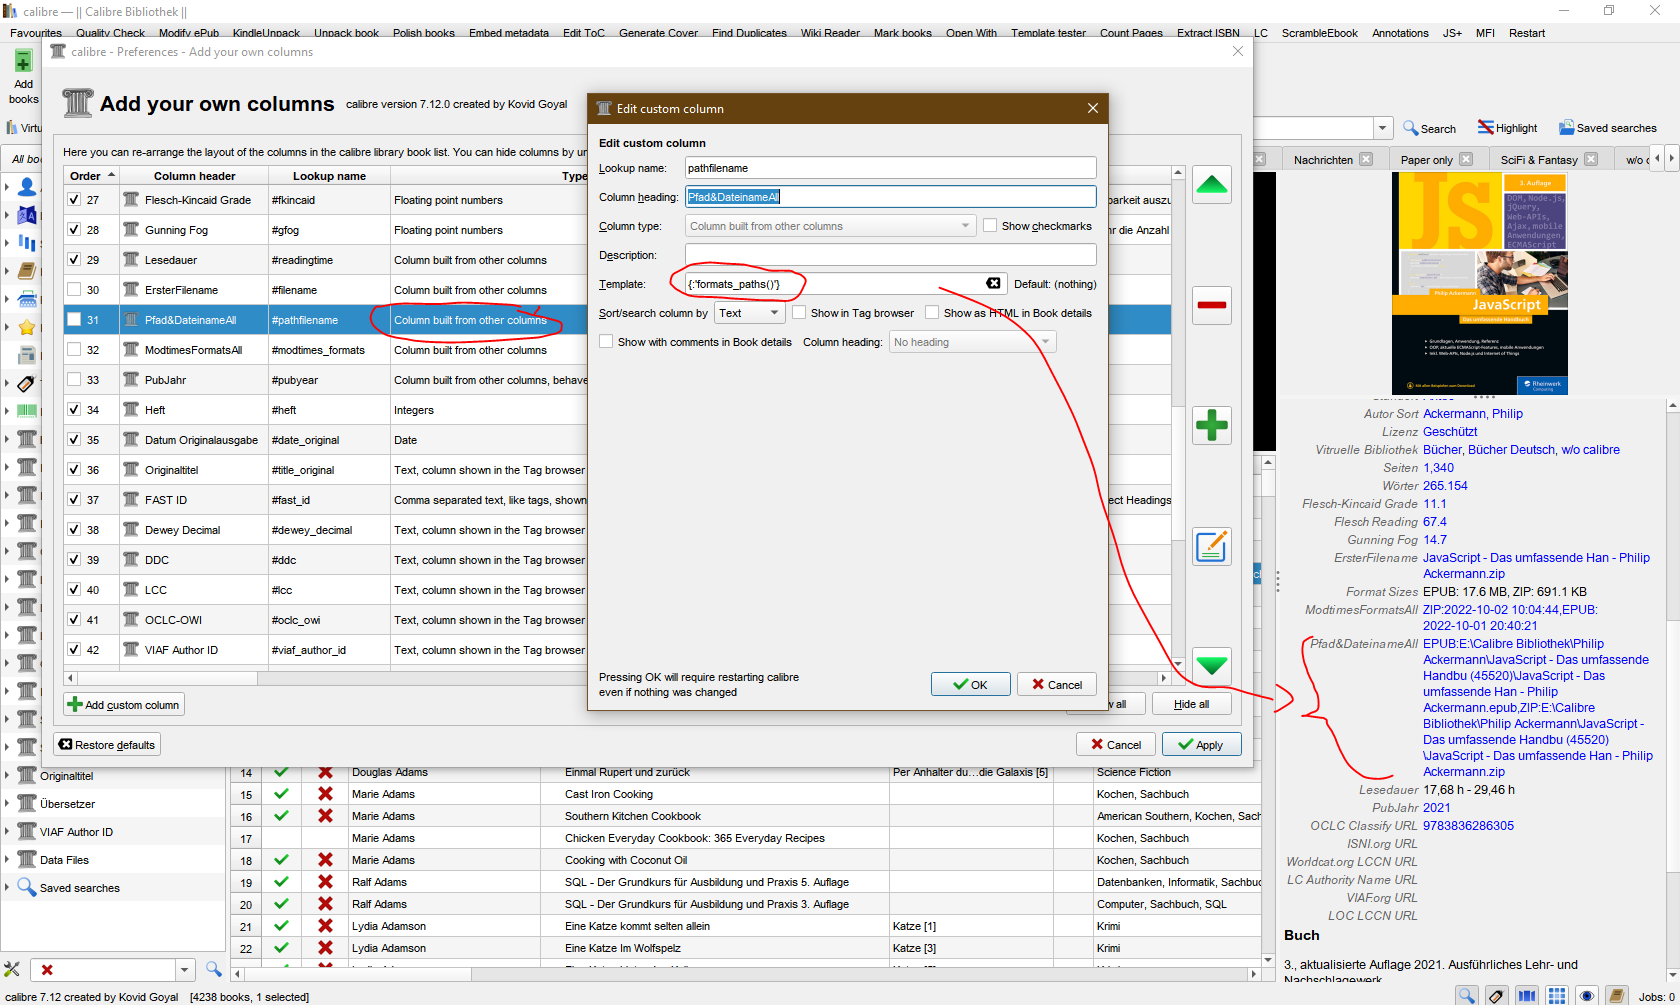The width and height of the screenshot is (1680, 1005).
Task: Clear the Template field with the erase icon
Action: (x=993, y=284)
